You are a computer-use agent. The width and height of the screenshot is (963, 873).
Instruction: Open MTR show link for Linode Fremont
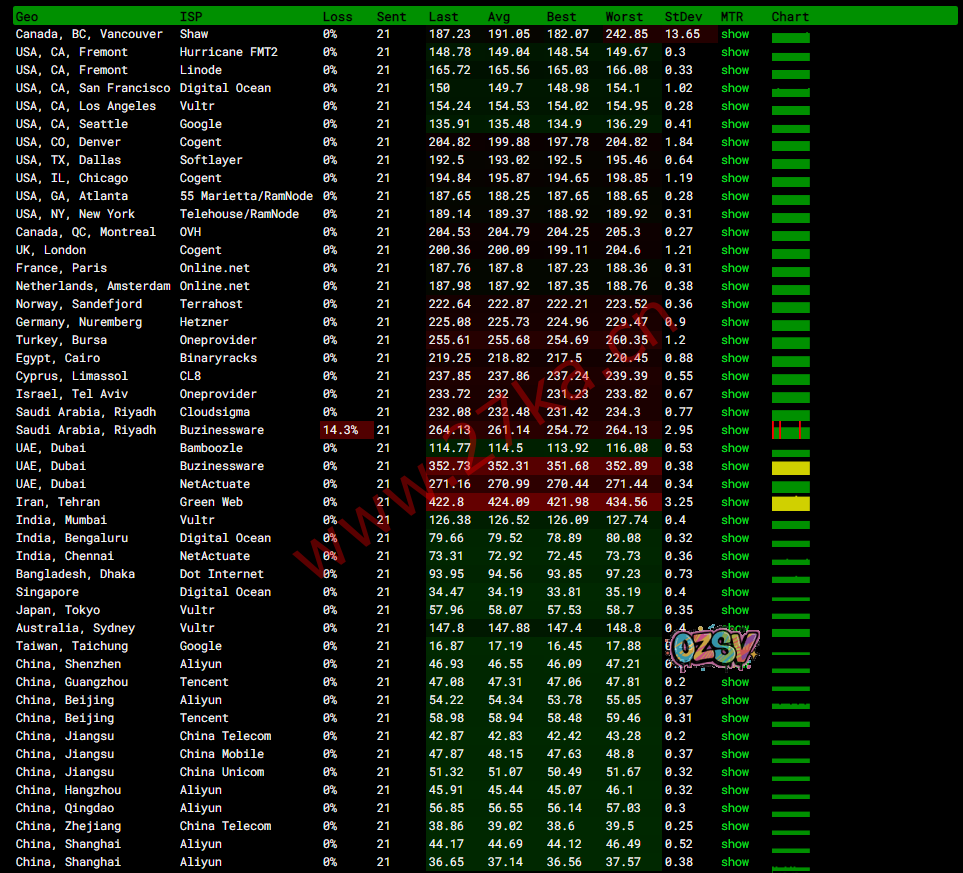(x=735, y=70)
